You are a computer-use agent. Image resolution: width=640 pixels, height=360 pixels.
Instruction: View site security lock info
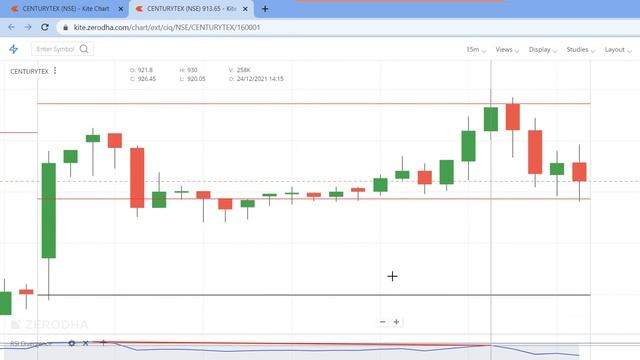coord(65,27)
